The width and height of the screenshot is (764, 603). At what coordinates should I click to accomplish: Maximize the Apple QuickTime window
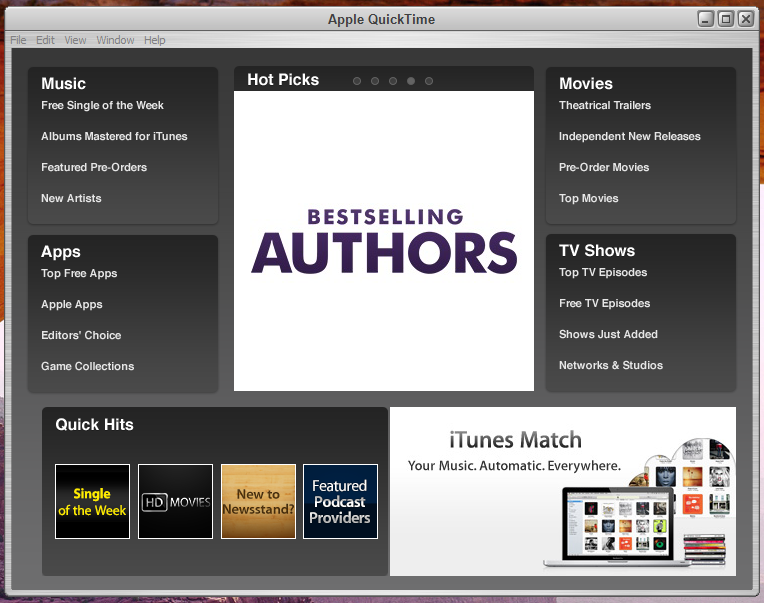[x=726, y=19]
